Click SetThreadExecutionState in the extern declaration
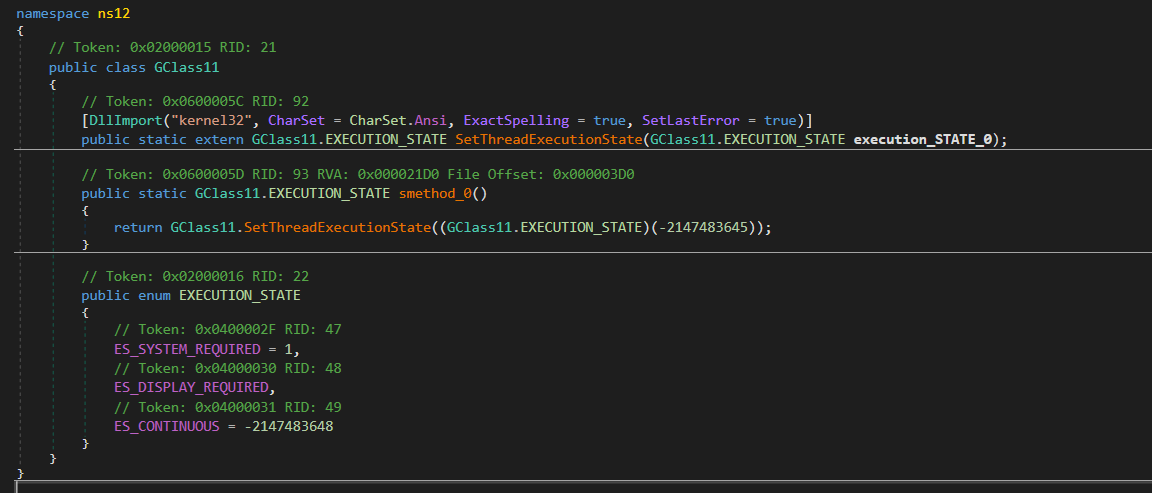Image resolution: width=1152 pixels, height=493 pixels. coord(548,139)
